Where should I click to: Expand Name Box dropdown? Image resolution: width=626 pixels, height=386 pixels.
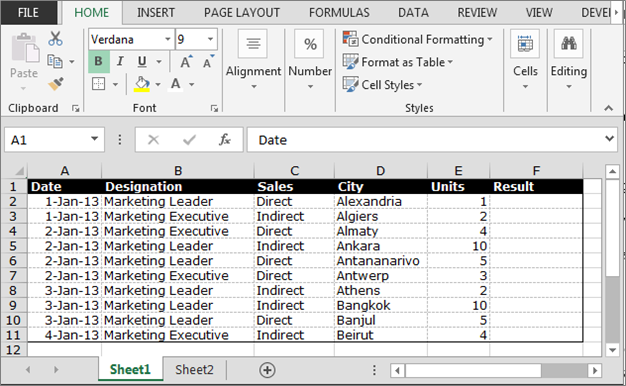click(x=94, y=139)
